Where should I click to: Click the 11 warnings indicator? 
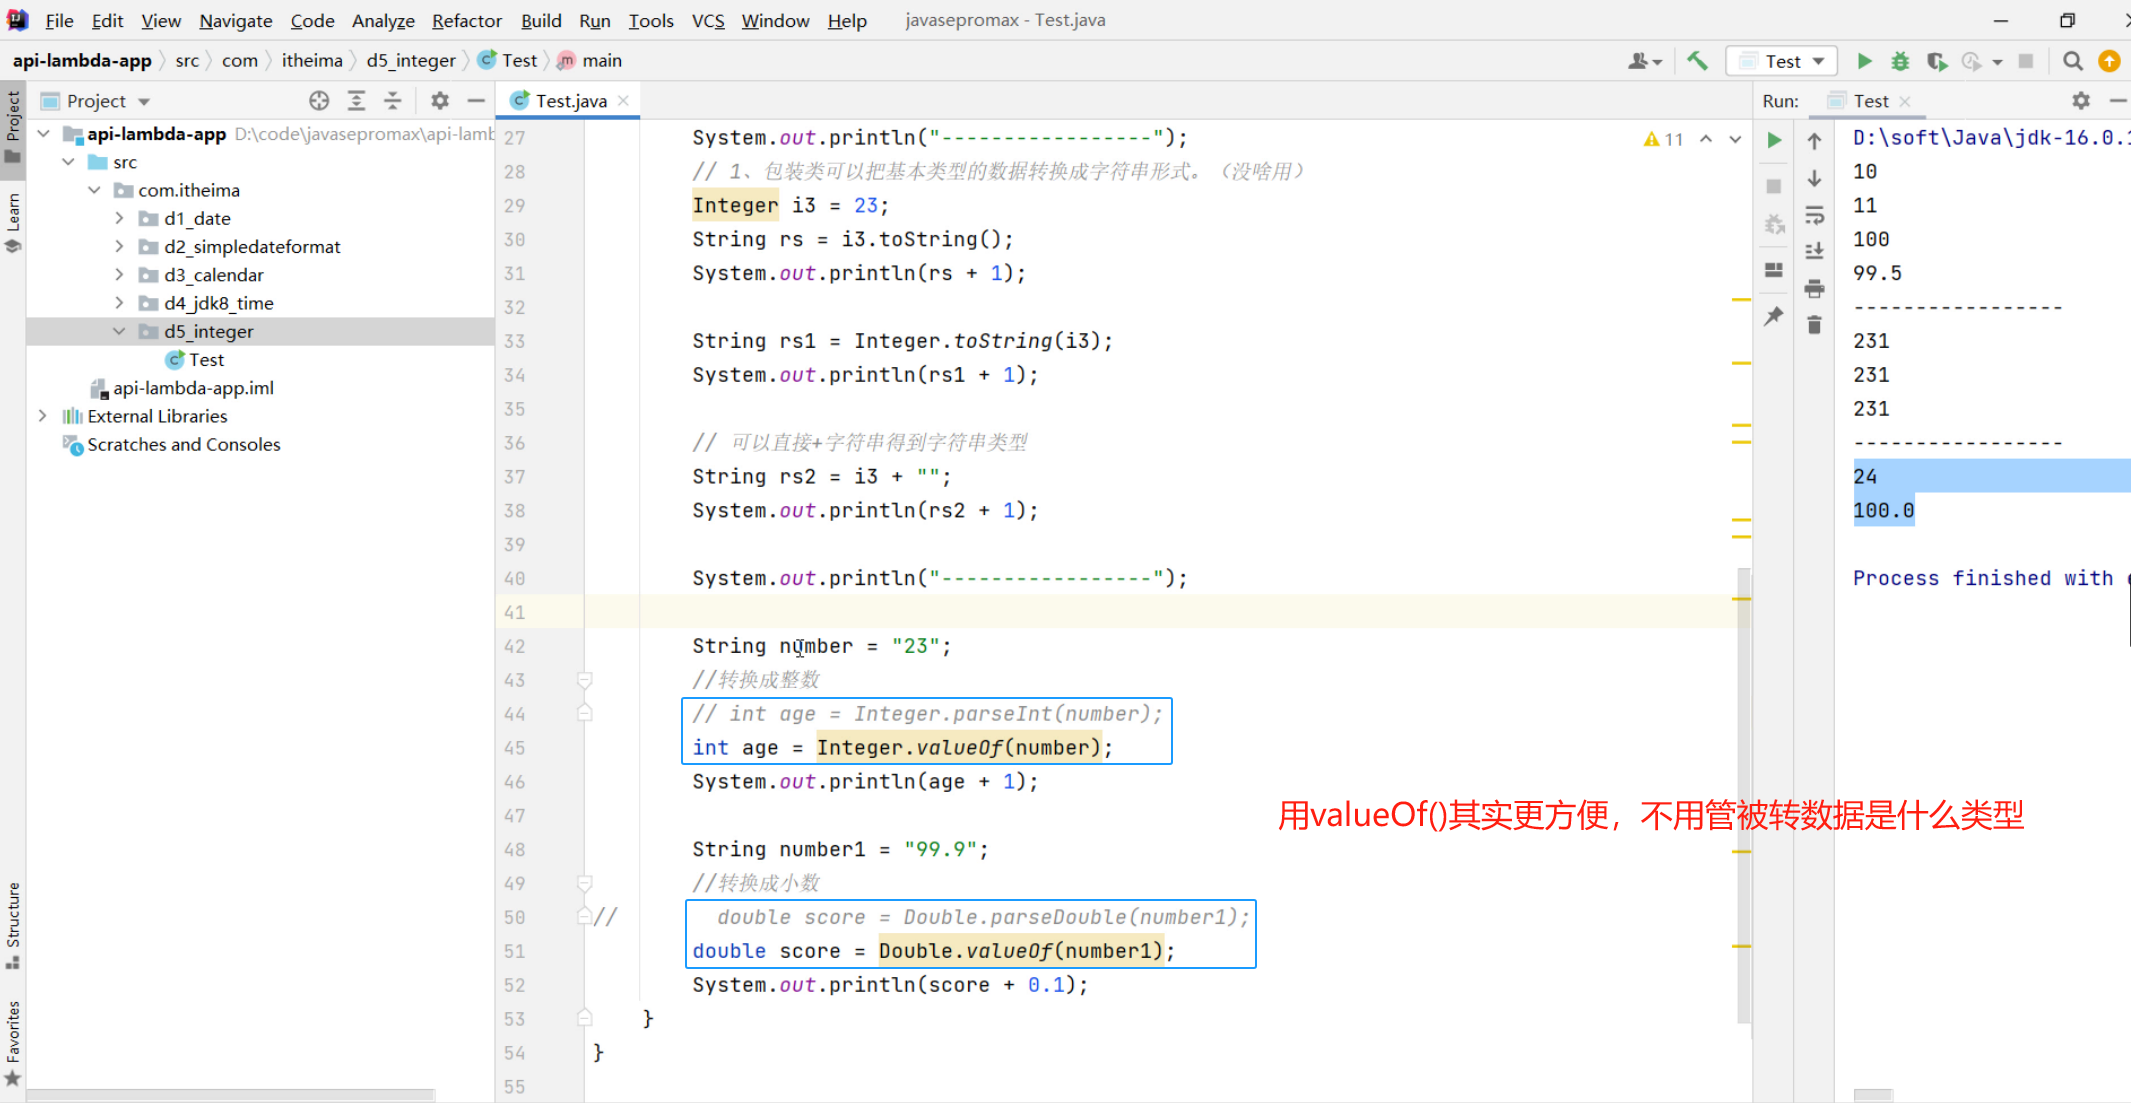click(1664, 139)
